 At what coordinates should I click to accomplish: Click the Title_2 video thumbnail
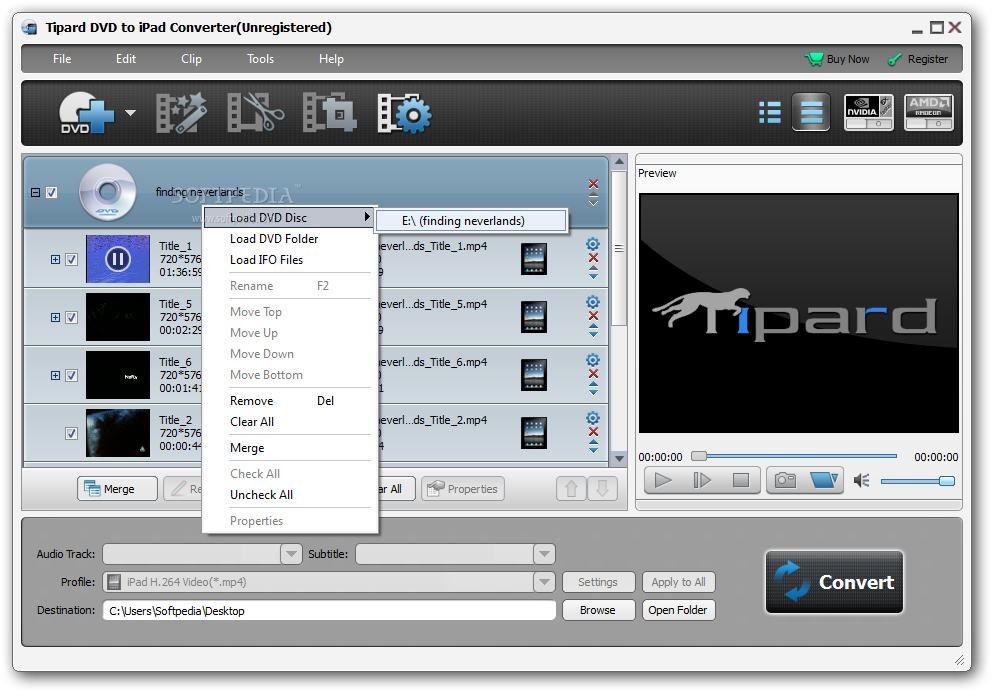[x=118, y=433]
